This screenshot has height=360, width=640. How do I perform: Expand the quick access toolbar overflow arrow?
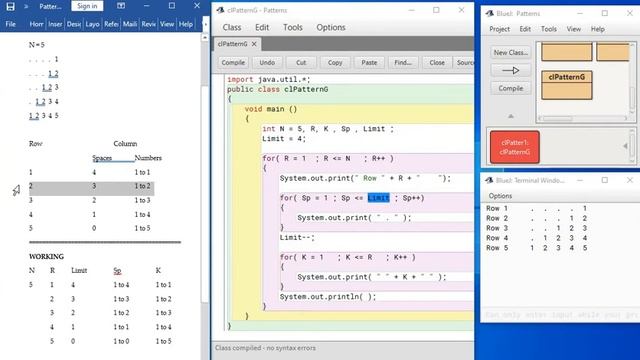click(26, 6)
